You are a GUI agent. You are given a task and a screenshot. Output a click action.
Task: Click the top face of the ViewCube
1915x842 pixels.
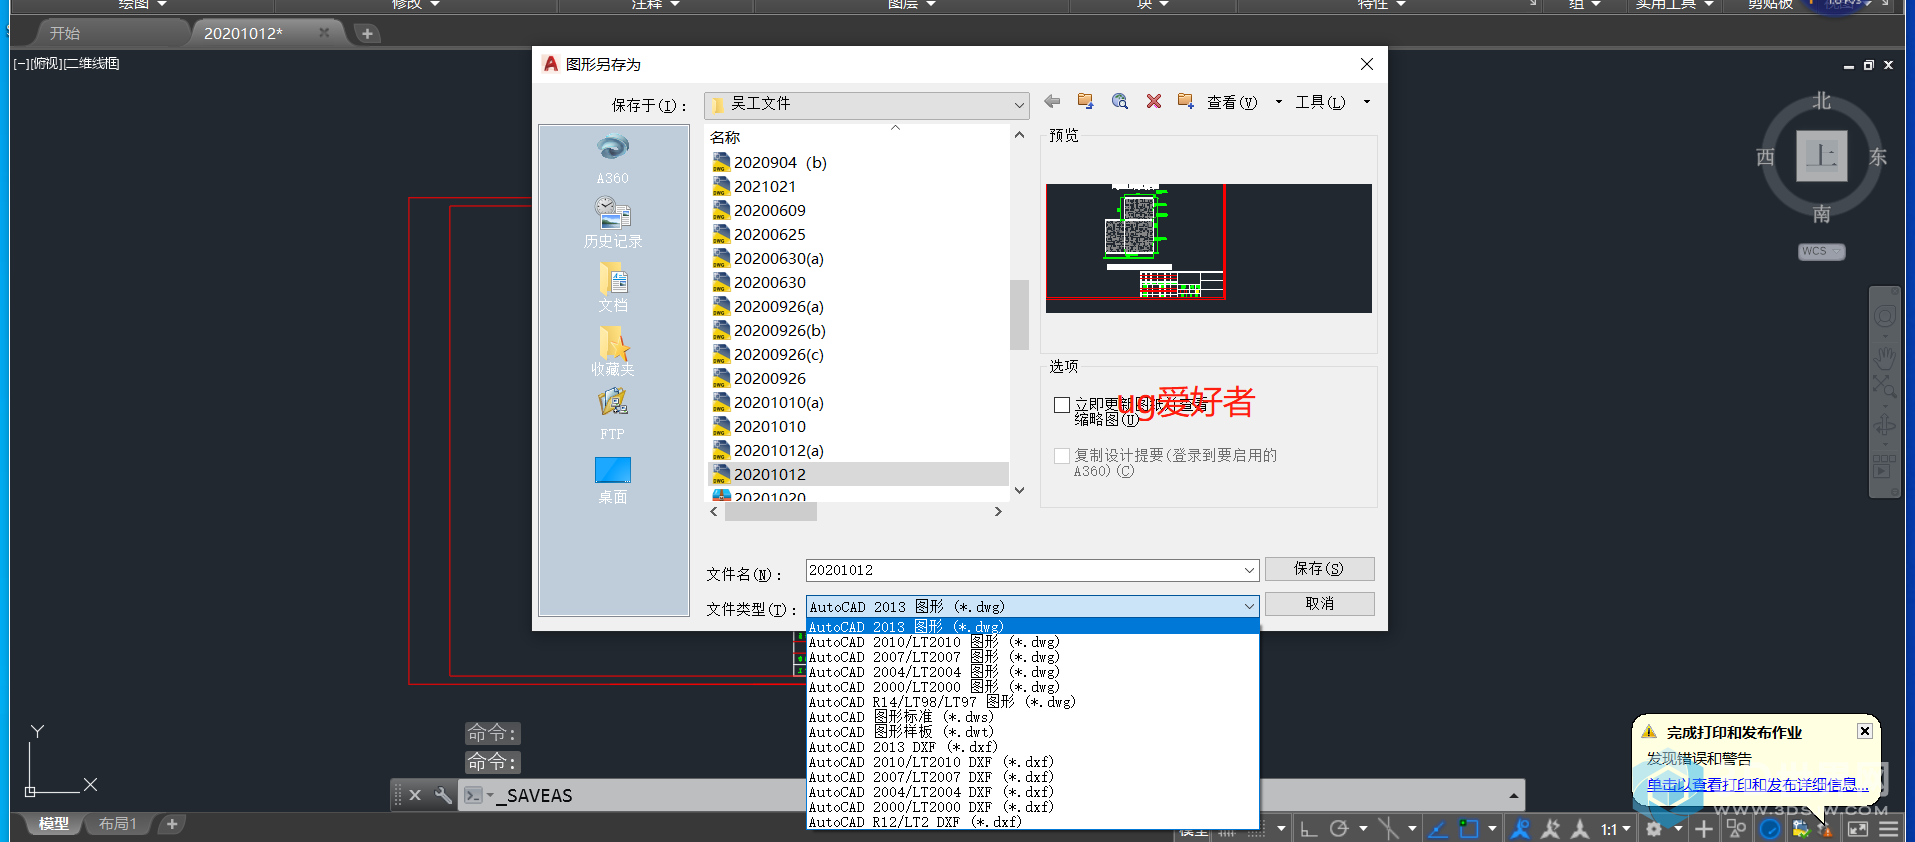click(x=1821, y=156)
